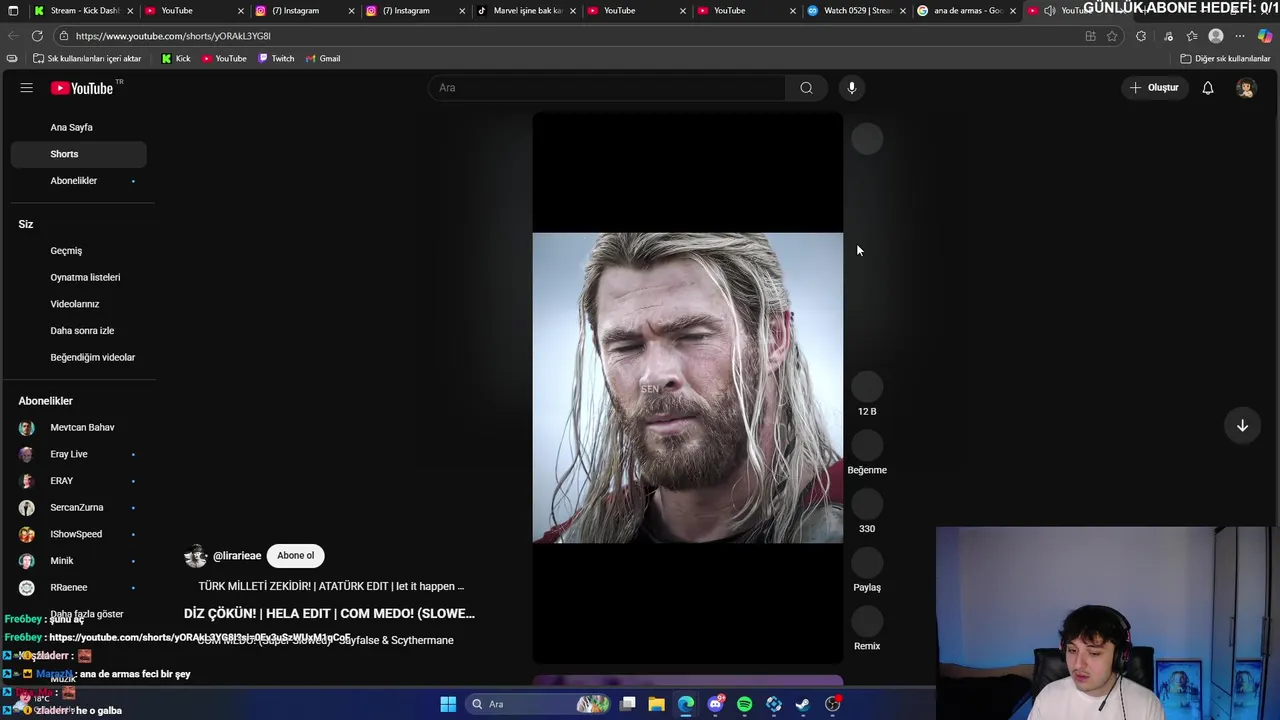Open Beğendiğim videolar list
This screenshot has width=1280, height=720.
click(92, 358)
